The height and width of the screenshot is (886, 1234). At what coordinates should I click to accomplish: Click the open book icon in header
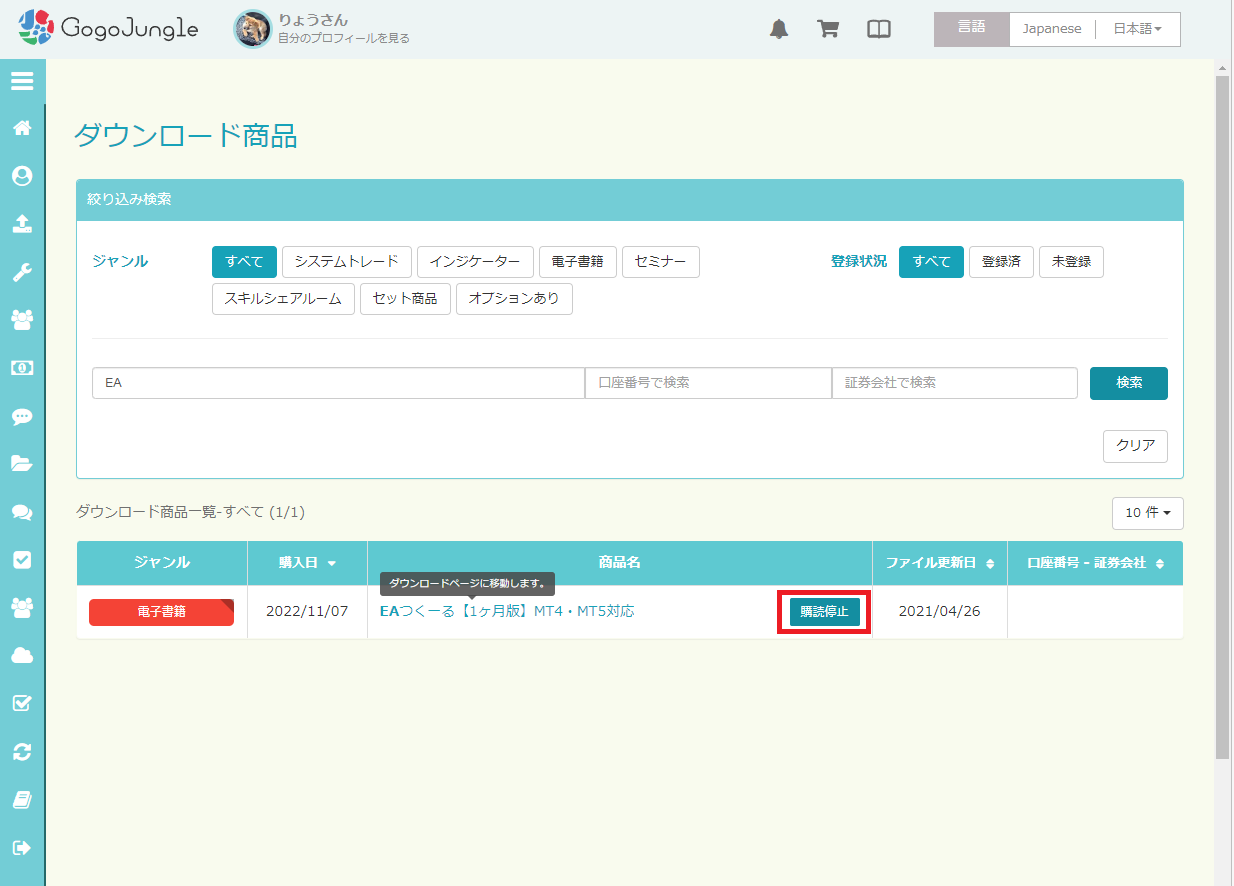click(878, 29)
